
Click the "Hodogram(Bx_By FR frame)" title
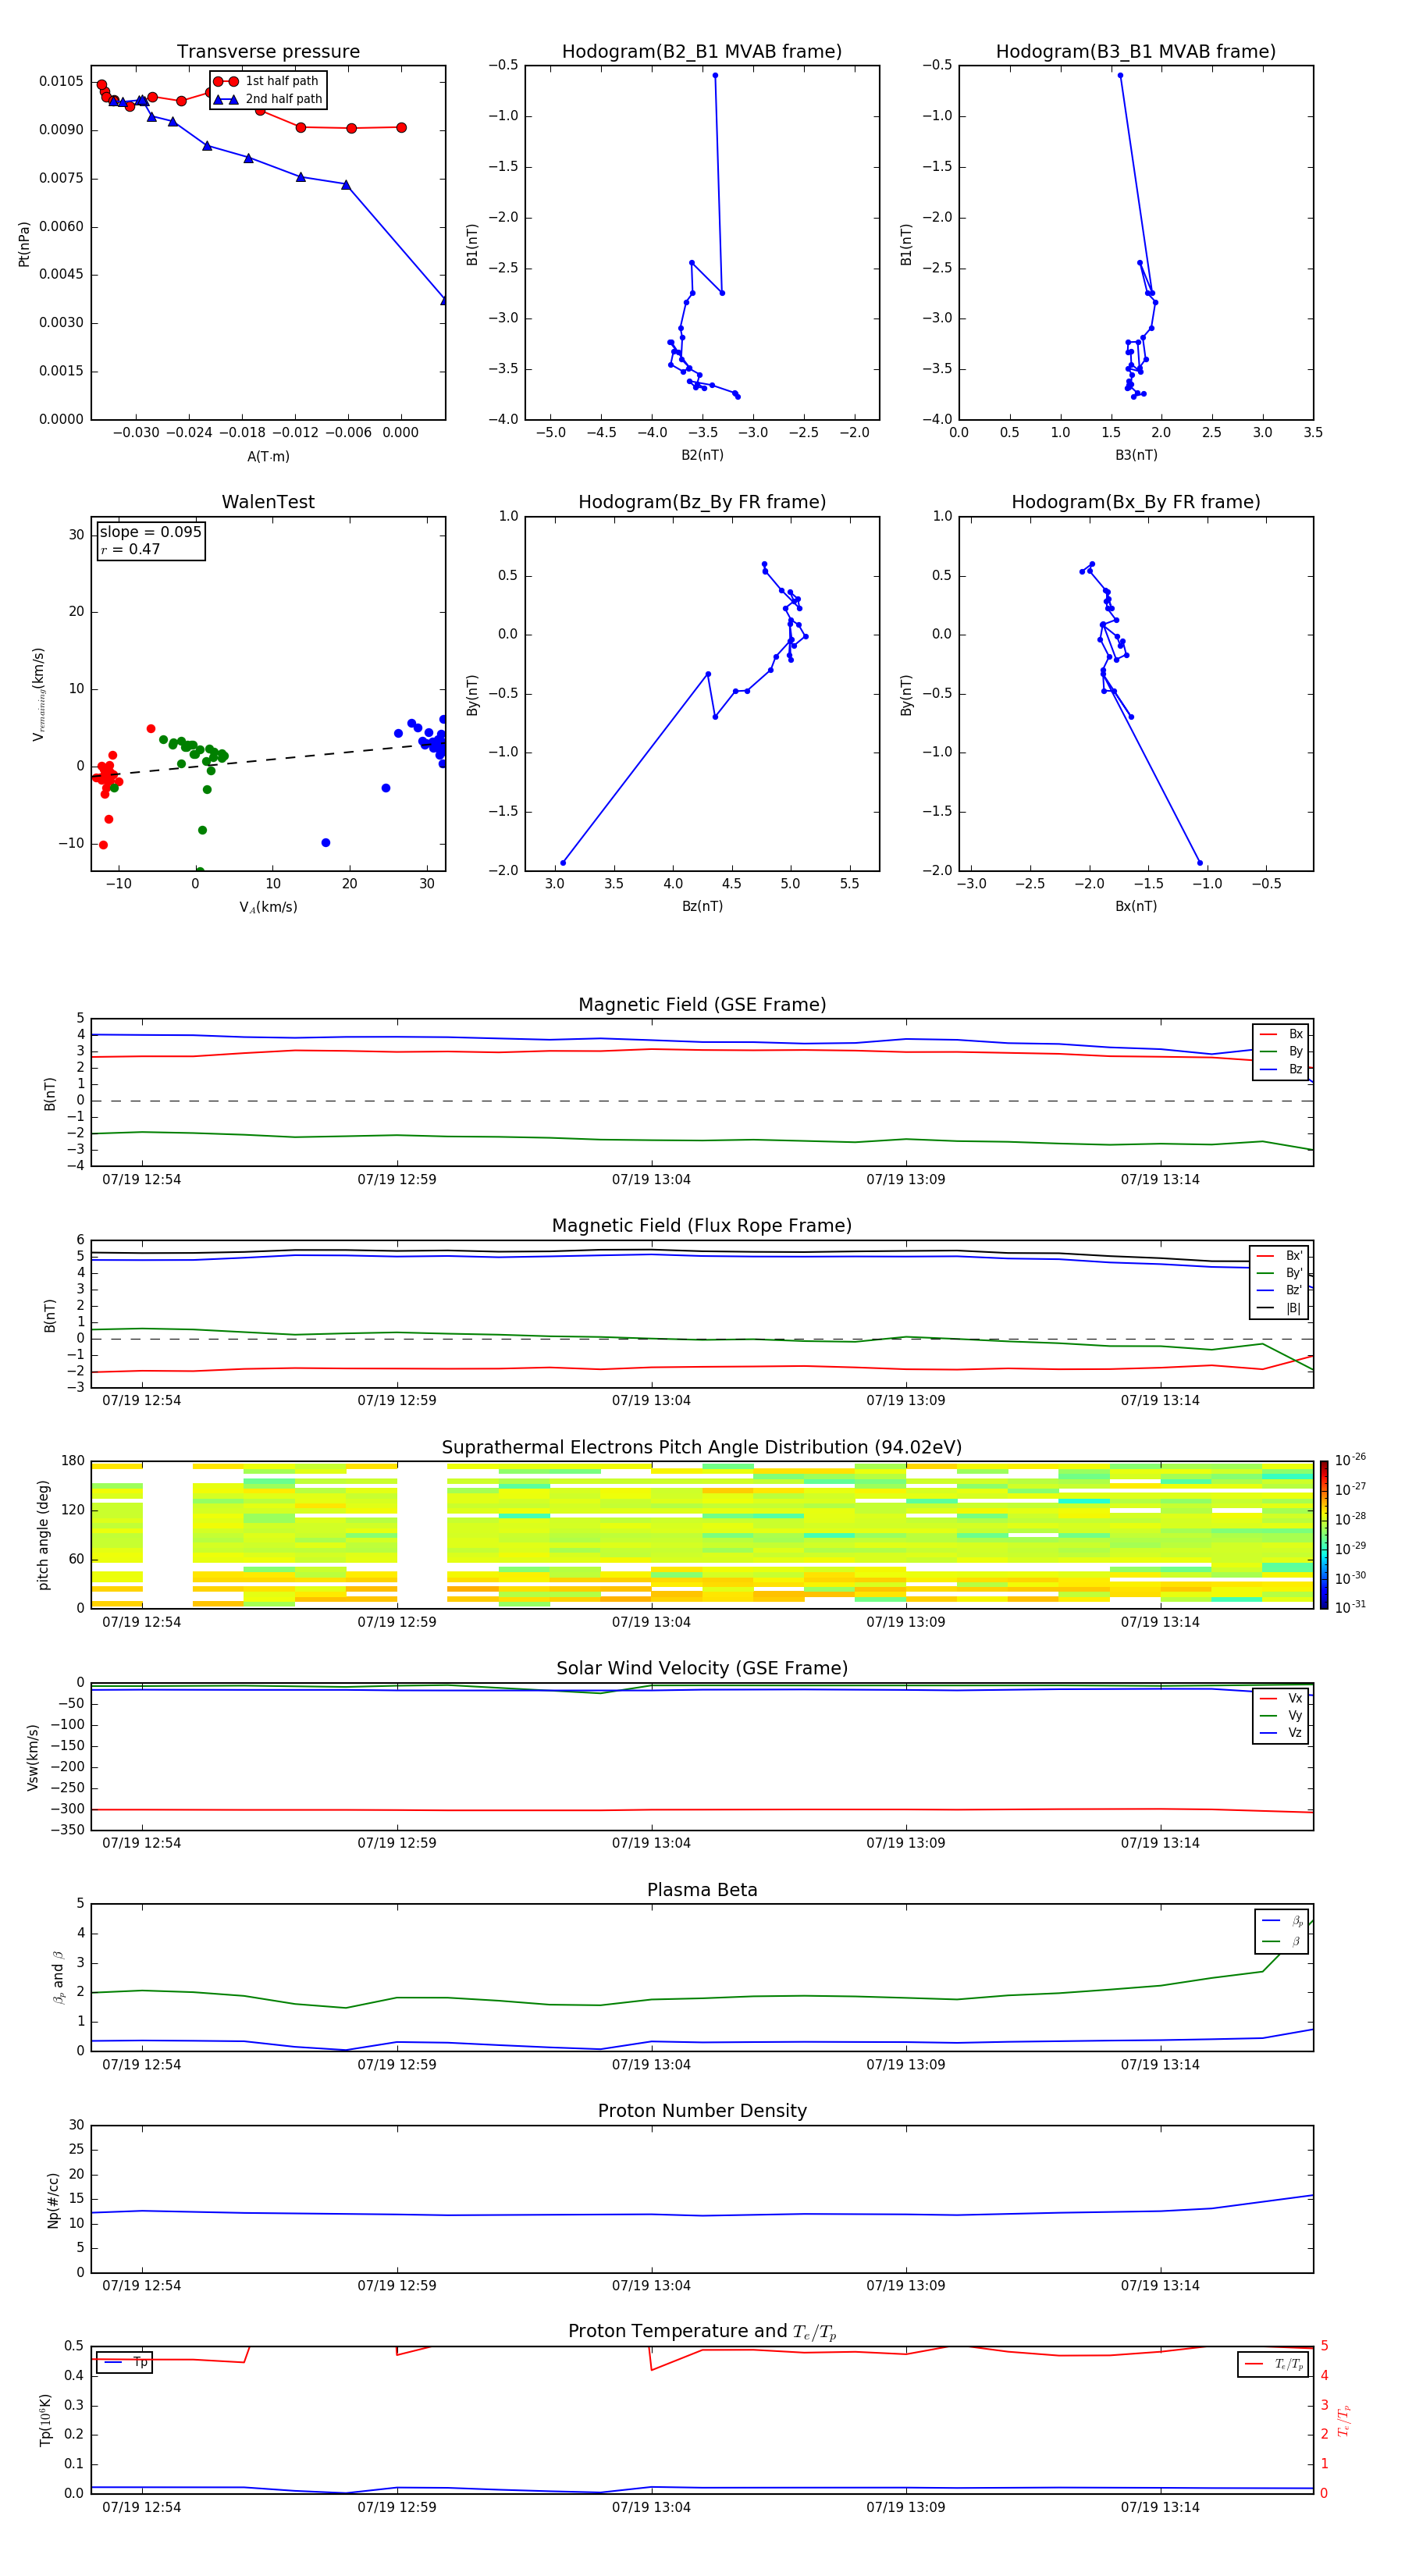click(x=1135, y=502)
